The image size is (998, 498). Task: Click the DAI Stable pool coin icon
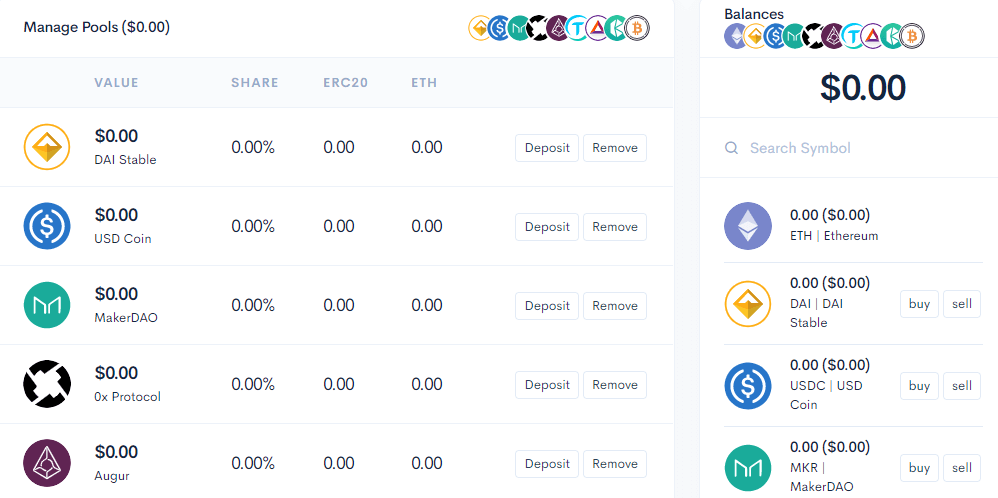point(47,148)
